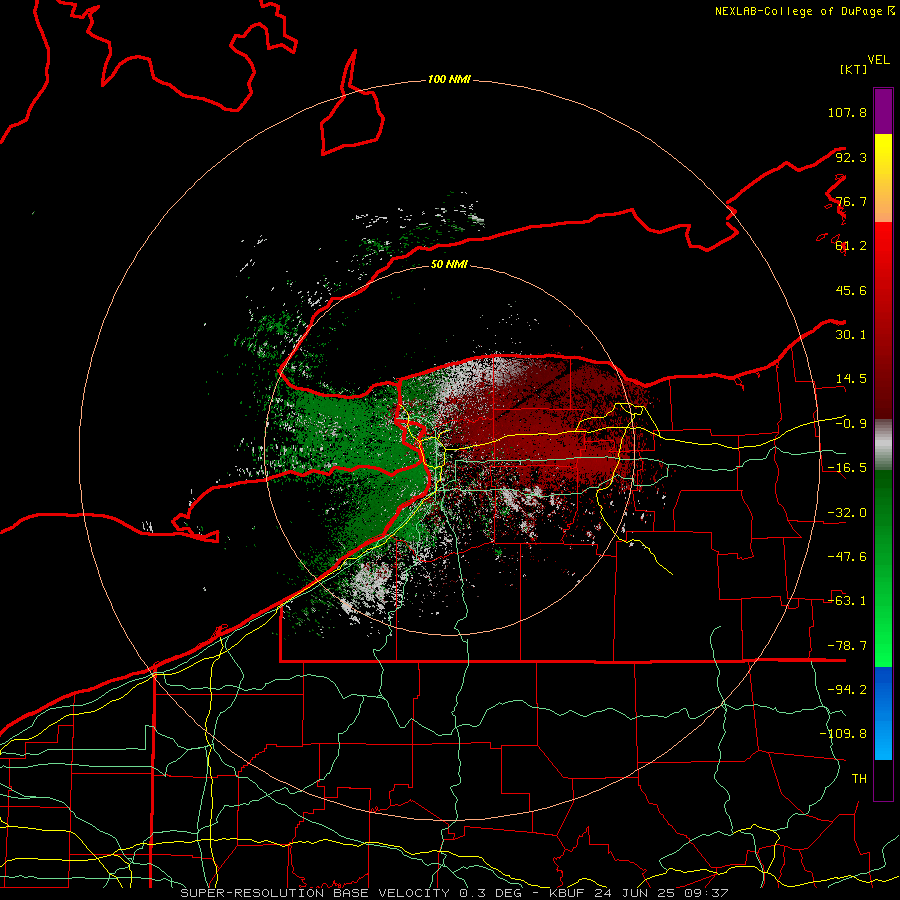900x900 pixels.
Task: Click the TH legend label
Action: pyautogui.click(x=859, y=779)
